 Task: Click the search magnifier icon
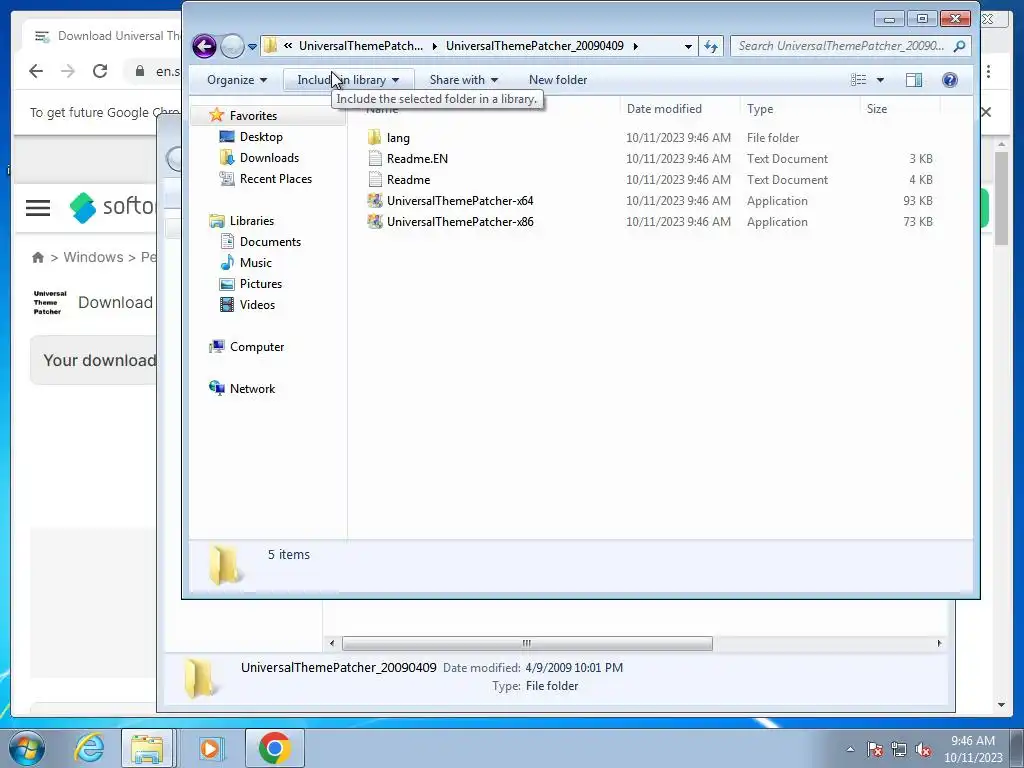pyautogui.click(x=959, y=46)
